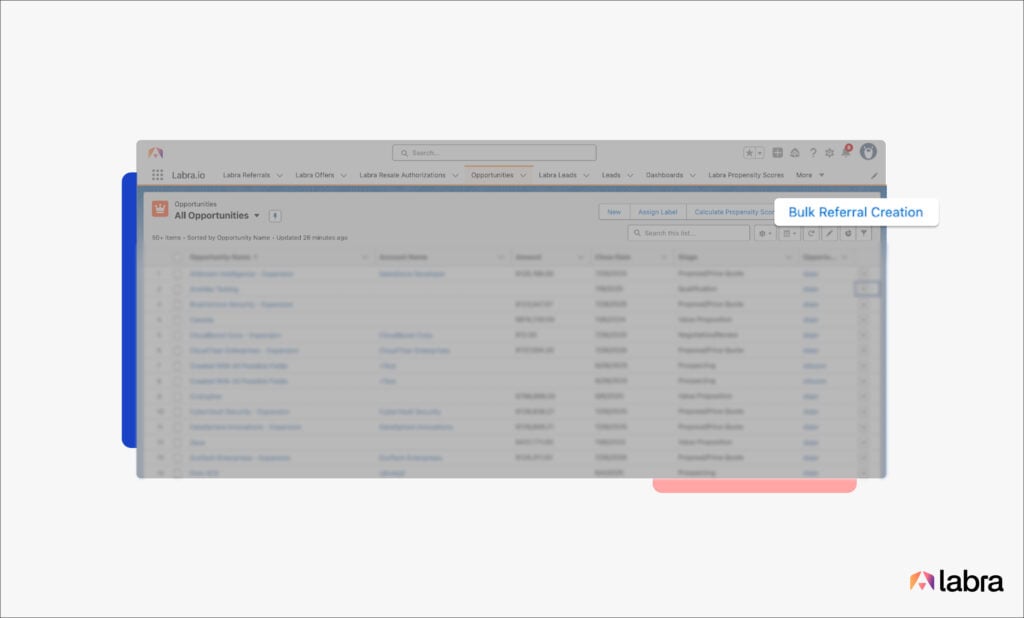Image resolution: width=1024 pixels, height=618 pixels.
Task: Pin the All Opportunities list view
Action: tap(275, 216)
